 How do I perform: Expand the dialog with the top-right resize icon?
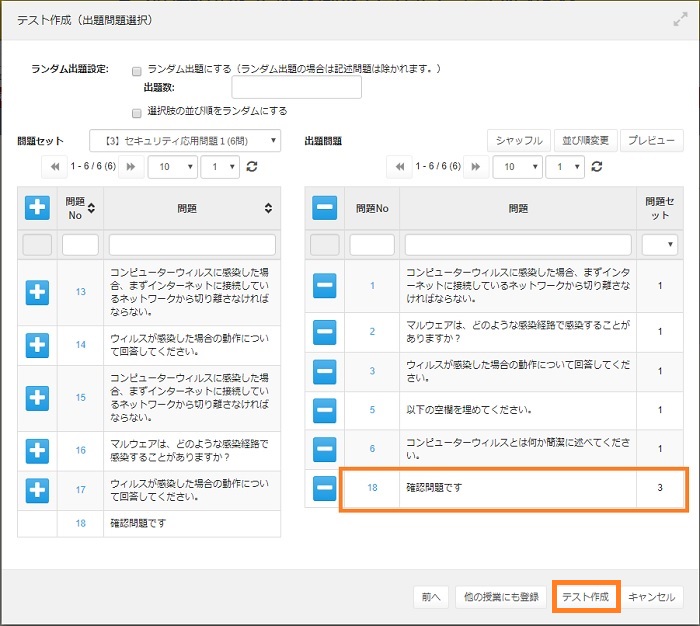681,19
